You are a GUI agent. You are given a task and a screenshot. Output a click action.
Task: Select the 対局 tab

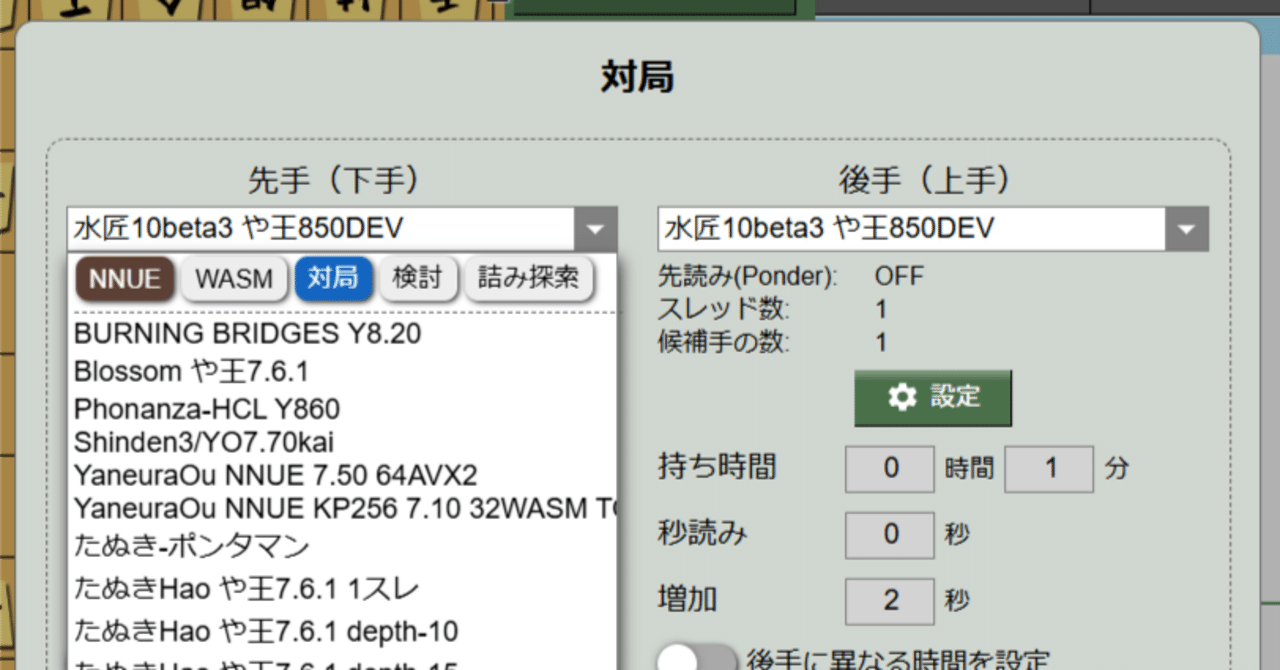pyautogui.click(x=334, y=280)
